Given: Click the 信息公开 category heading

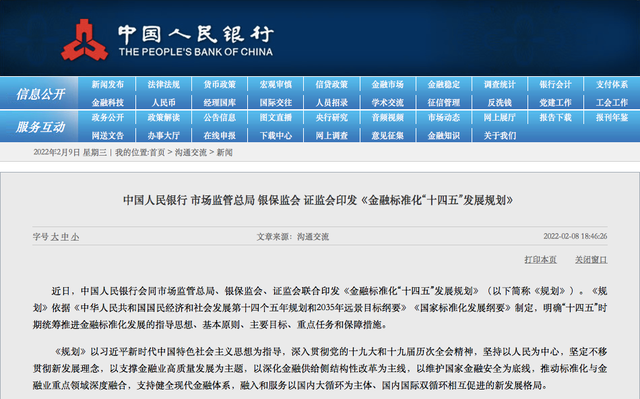Looking at the screenshot, I should tap(40, 94).
